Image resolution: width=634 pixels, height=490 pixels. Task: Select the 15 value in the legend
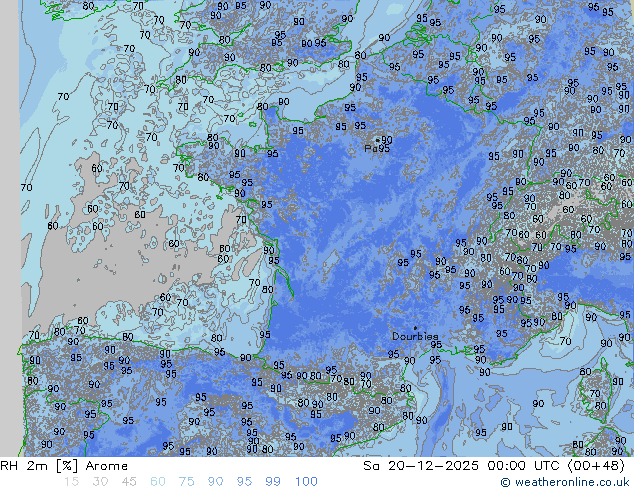tap(71, 482)
